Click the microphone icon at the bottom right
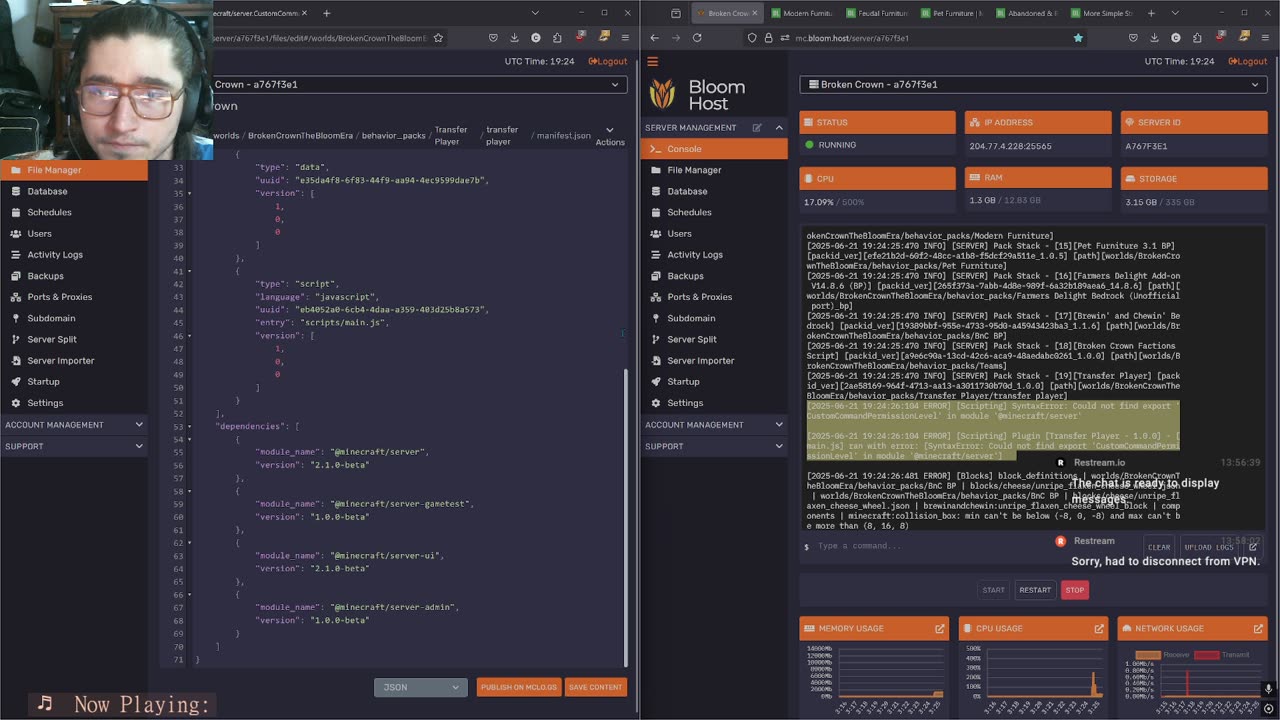Viewport: 1280px width, 720px height. point(1269,689)
